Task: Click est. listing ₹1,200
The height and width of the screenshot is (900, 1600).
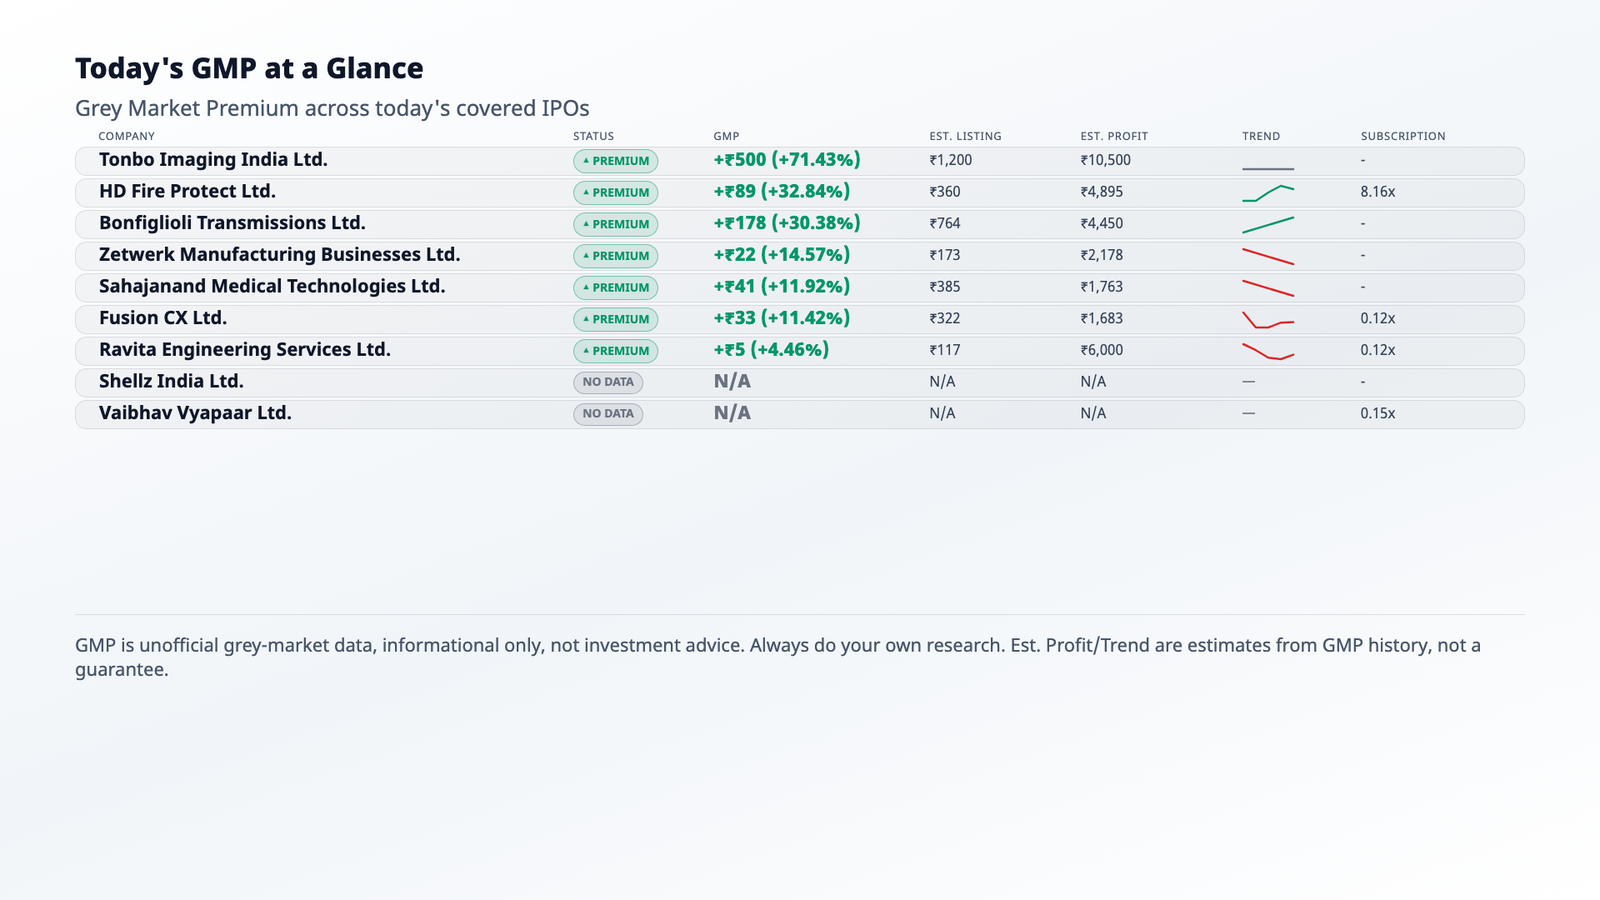Action: pos(951,160)
